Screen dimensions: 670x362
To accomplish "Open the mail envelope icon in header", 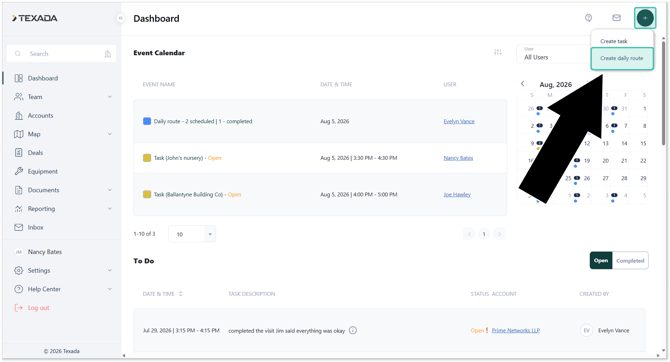I will click(616, 18).
